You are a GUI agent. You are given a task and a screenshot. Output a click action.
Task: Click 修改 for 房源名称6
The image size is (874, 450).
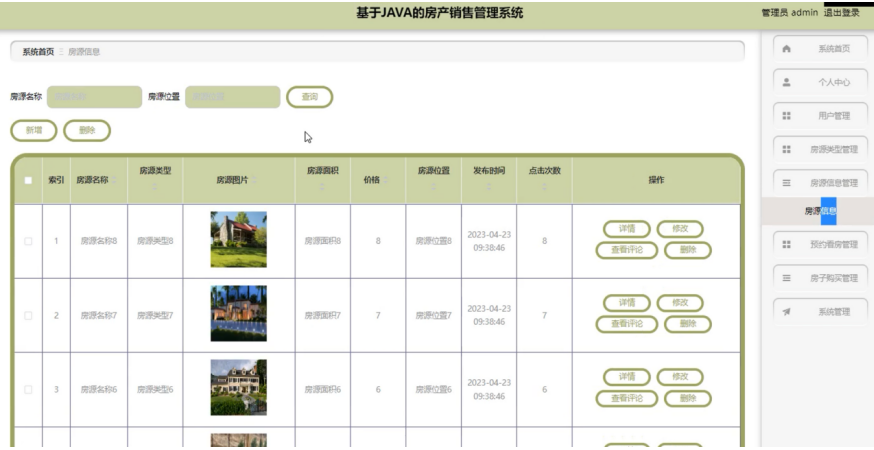point(680,377)
